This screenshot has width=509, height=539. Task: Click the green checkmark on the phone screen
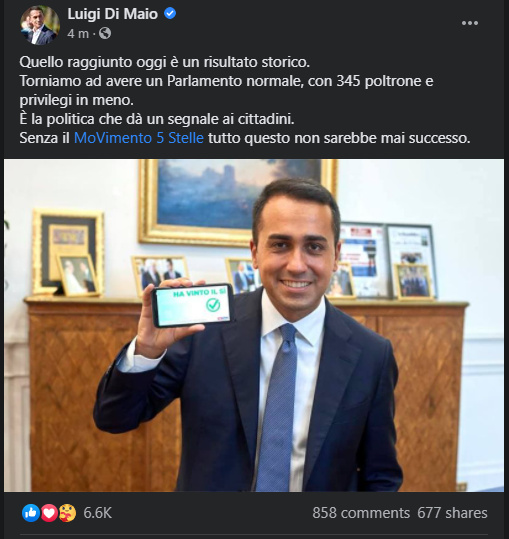pos(213,305)
